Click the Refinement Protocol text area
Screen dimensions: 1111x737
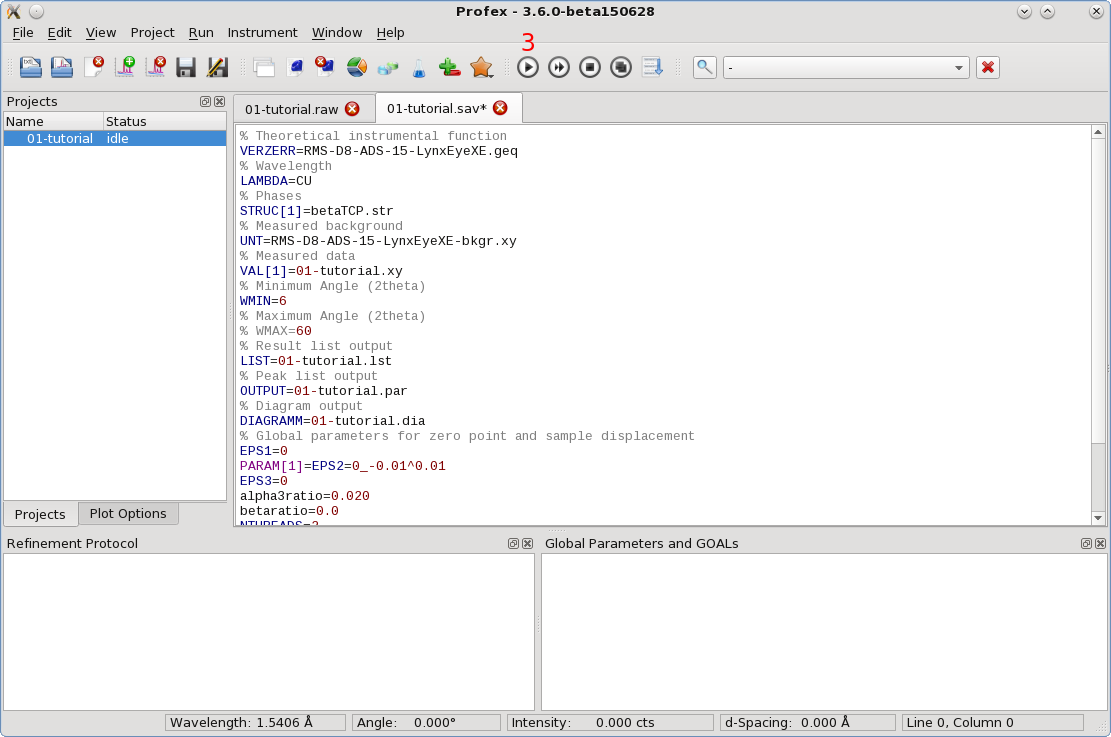point(269,632)
